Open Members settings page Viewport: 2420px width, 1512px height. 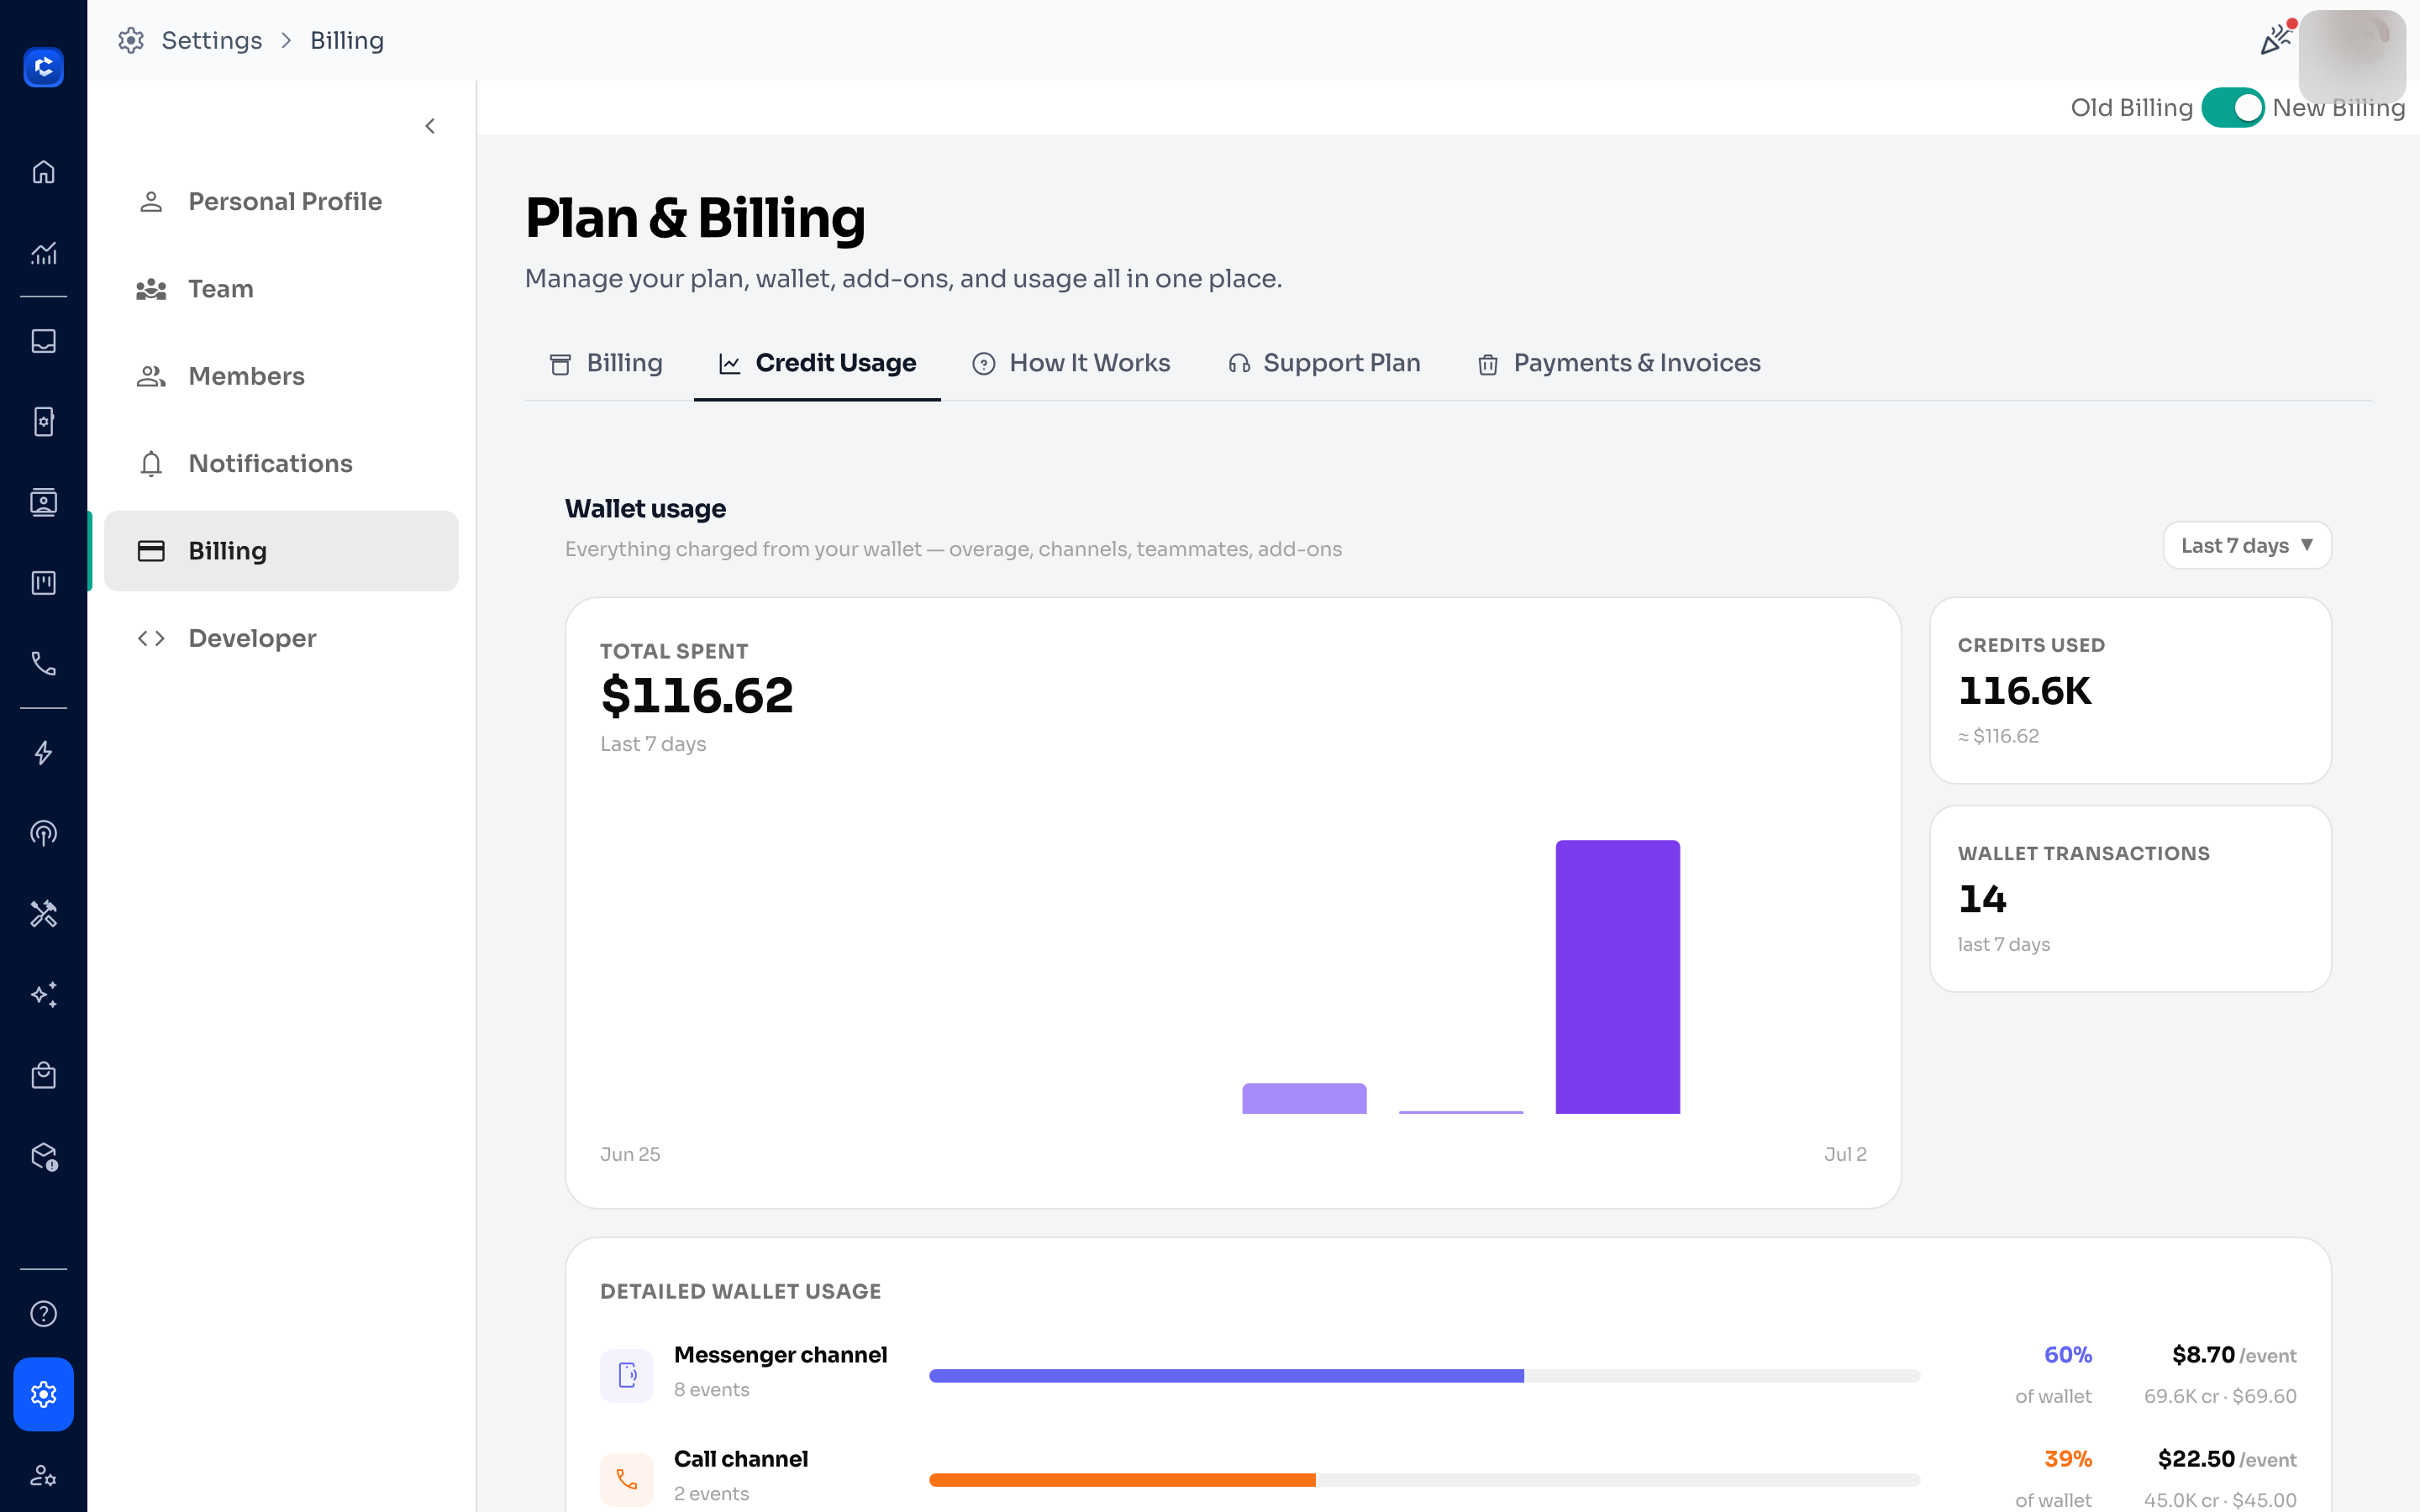click(281, 376)
